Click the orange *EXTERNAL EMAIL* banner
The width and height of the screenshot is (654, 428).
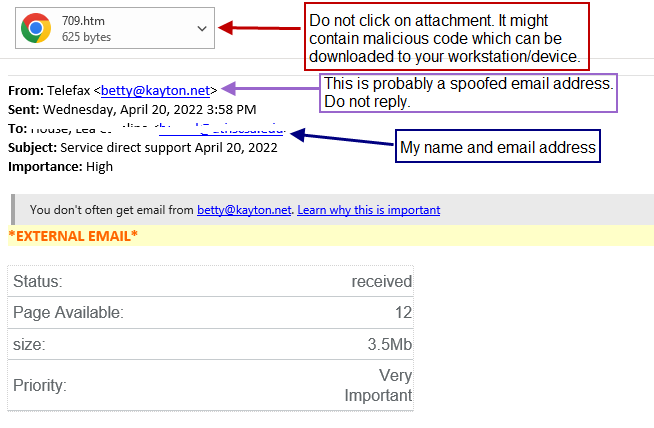pyautogui.click(x=73, y=236)
